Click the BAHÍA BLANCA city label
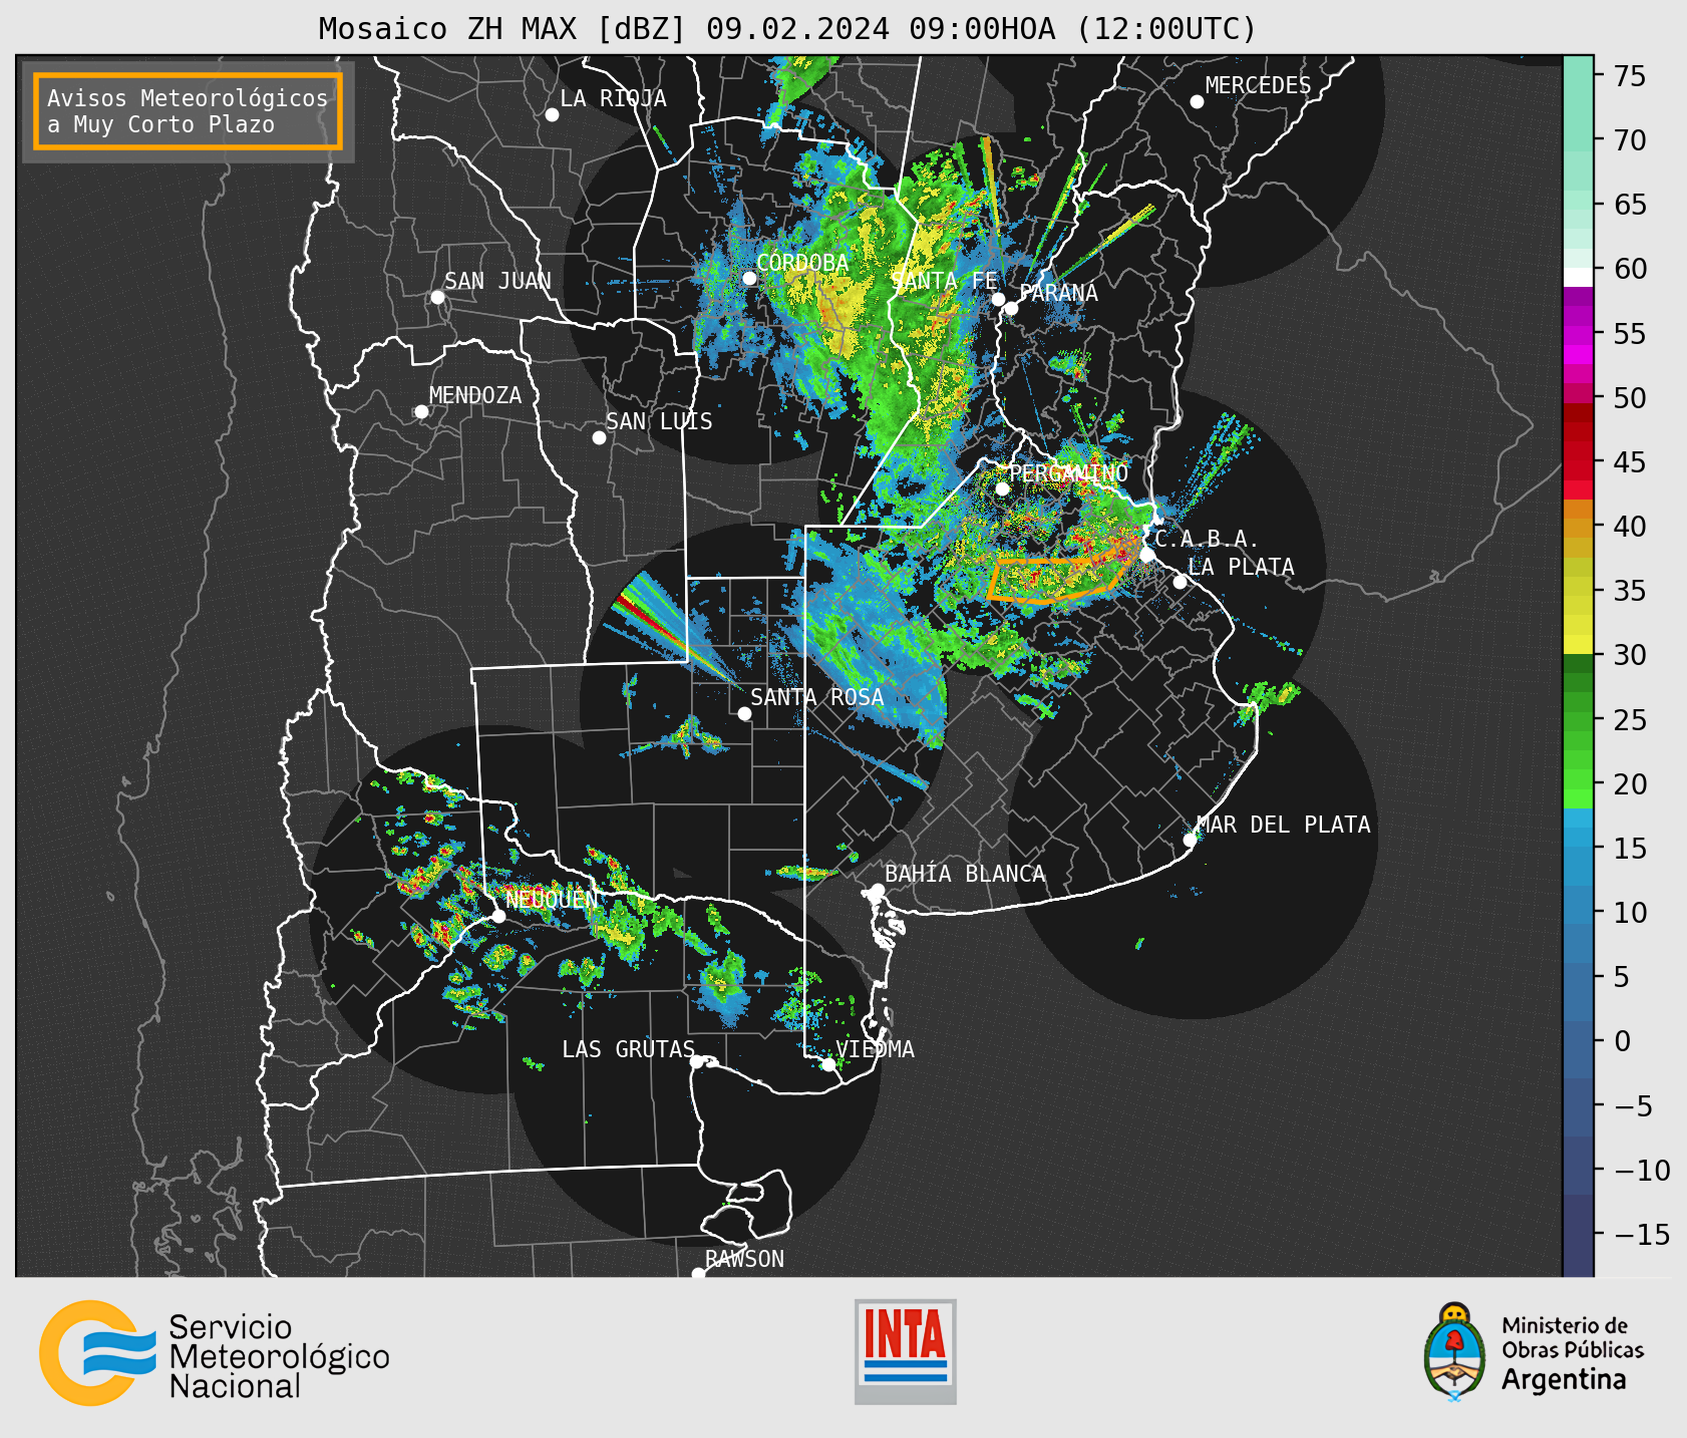The width and height of the screenshot is (1687, 1438). click(x=965, y=874)
